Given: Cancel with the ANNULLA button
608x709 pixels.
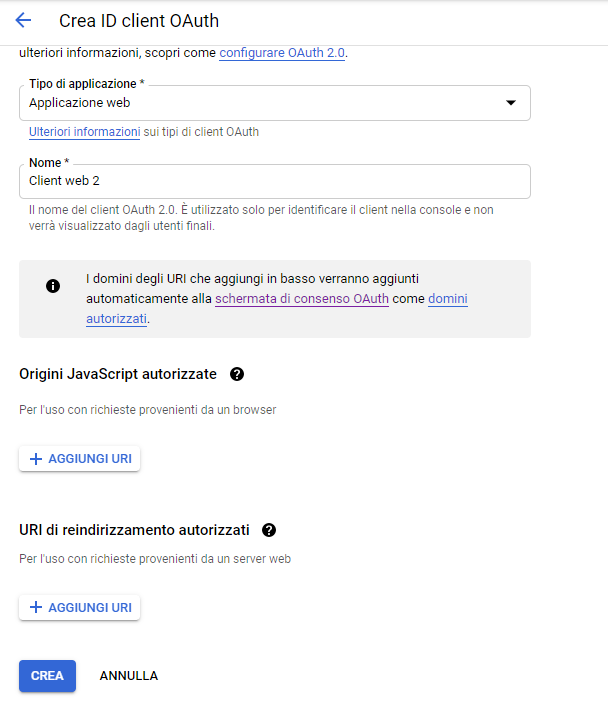Looking at the screenshot, I should tap(129, 676).
